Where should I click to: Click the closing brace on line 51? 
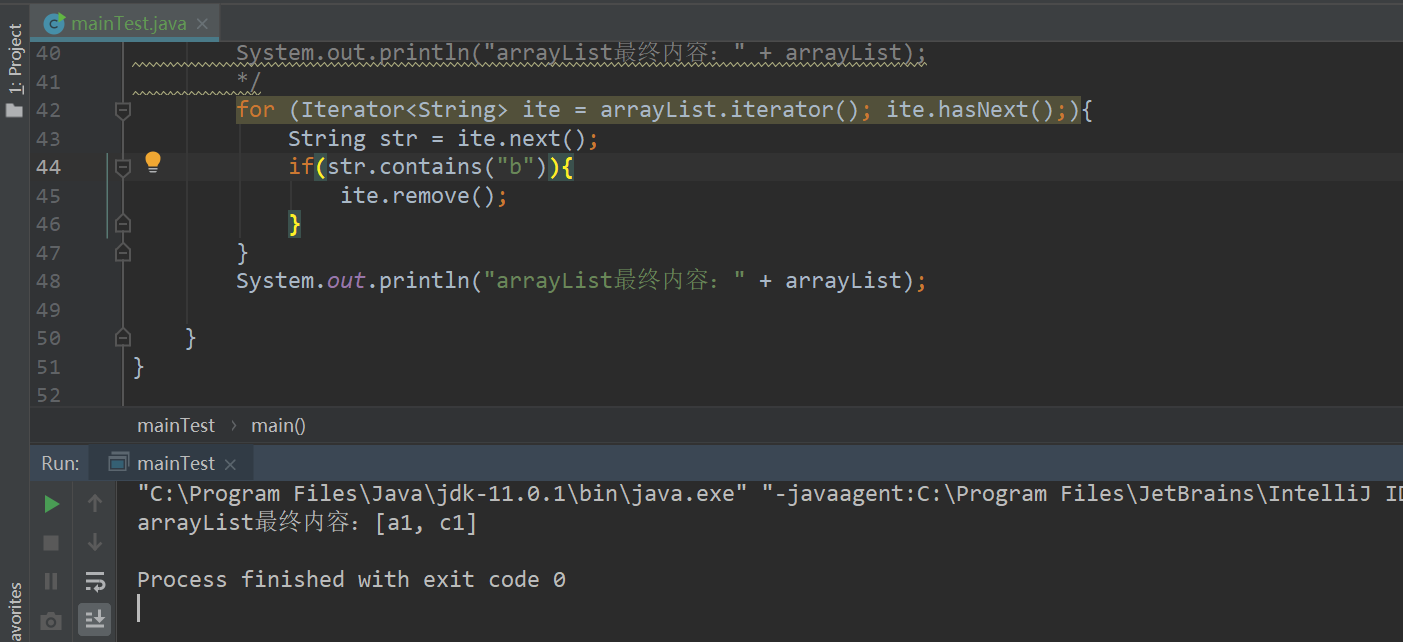(139, 367)
